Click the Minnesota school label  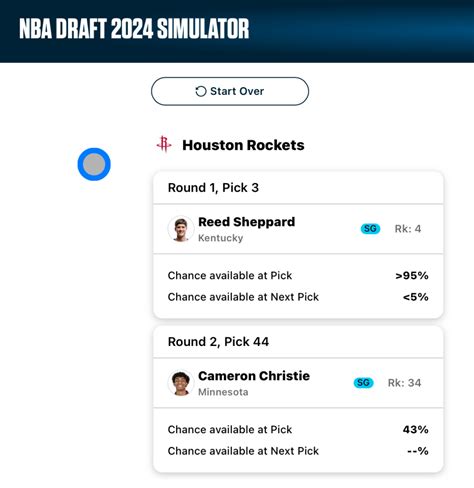pyautogui.click(x=223, y=392)
